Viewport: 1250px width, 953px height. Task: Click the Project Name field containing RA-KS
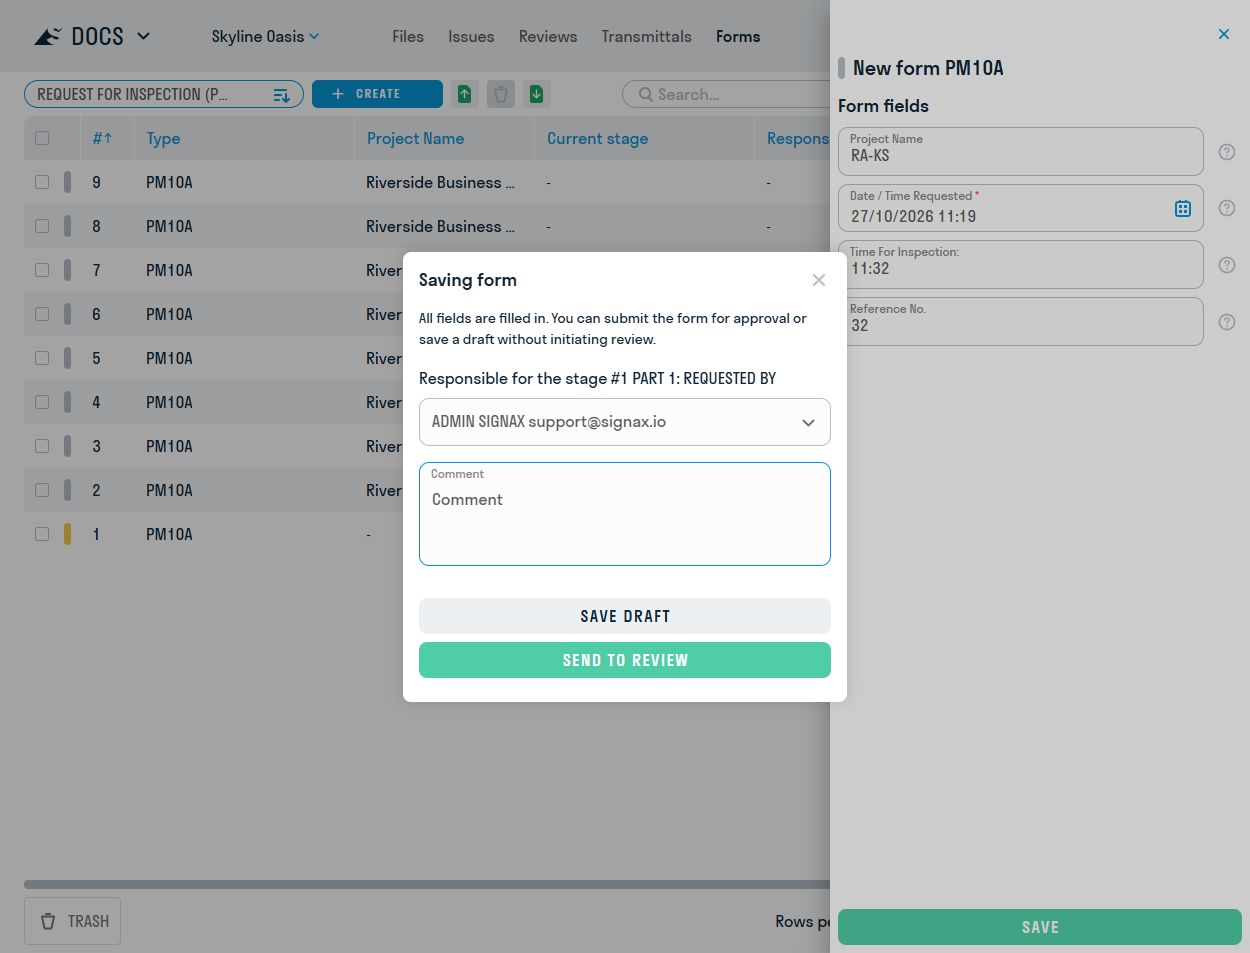1021,151
